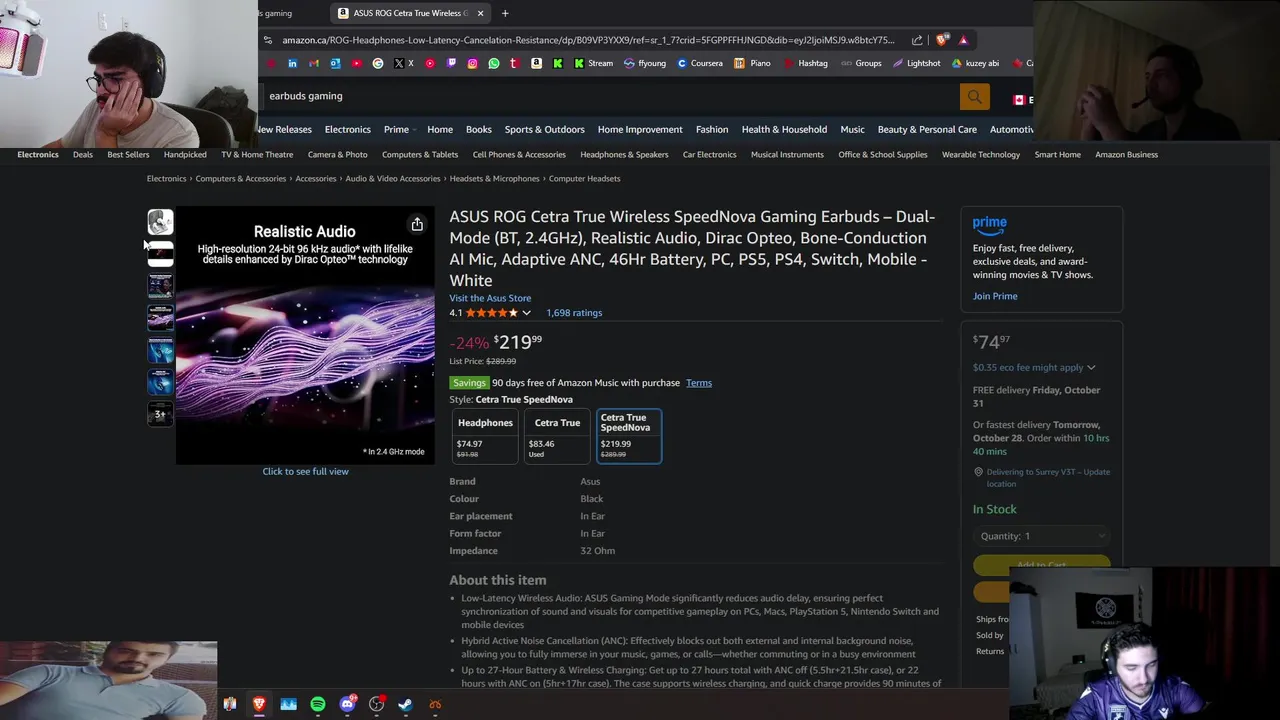Open the Outlook bookmark icon
The width and height of the screenshot is (1280, 720).
tap(335, 63)
